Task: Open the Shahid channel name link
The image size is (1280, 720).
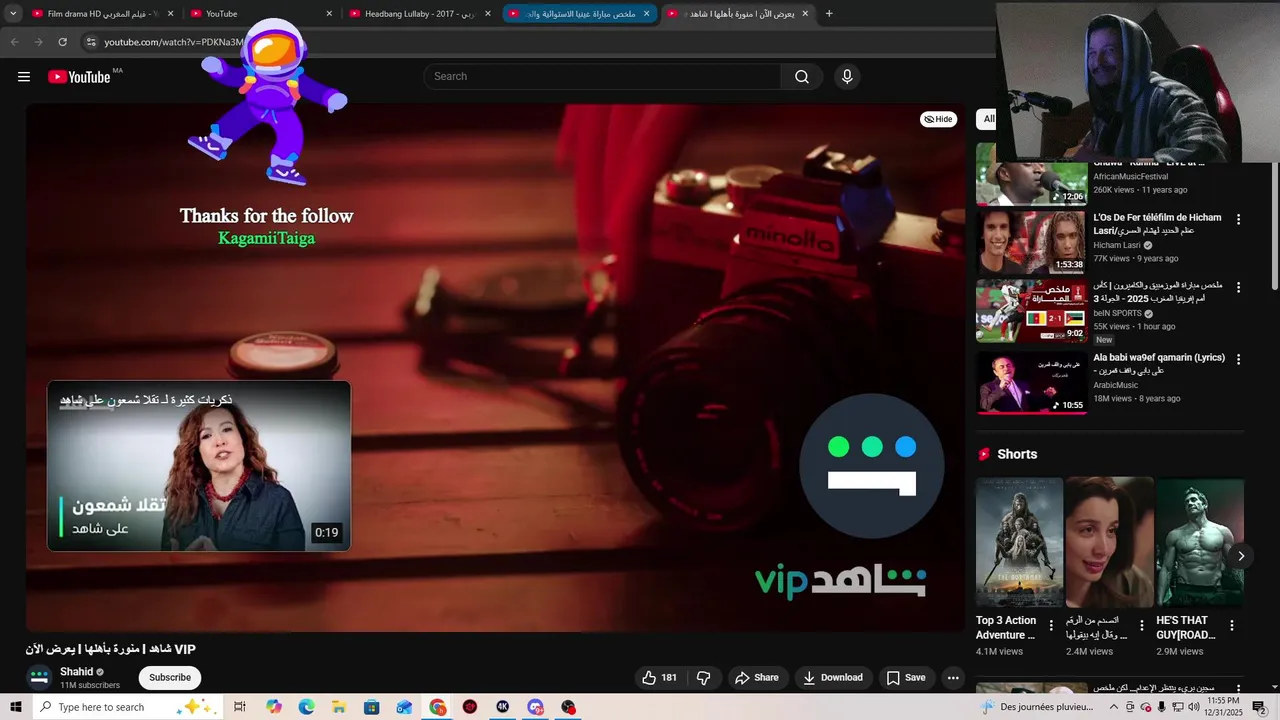Action: 76,672
